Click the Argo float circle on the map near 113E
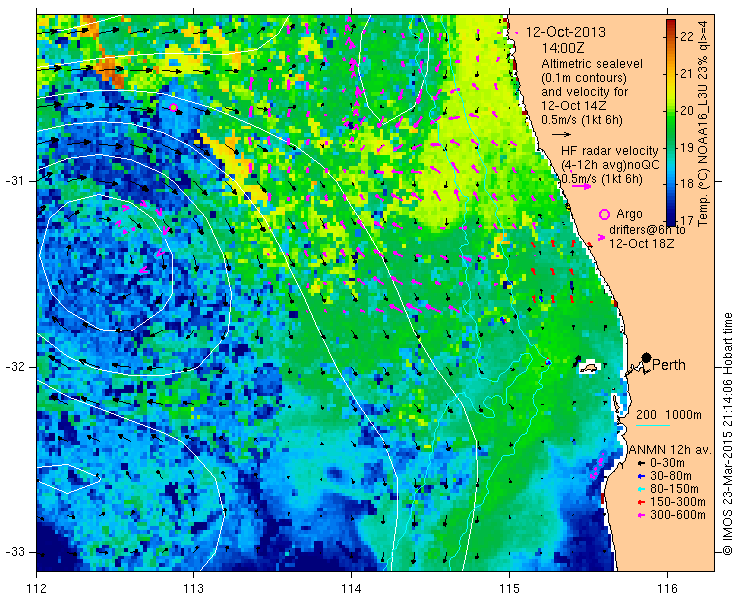Screen dimensions: 740x600 [x=173, y=108]
